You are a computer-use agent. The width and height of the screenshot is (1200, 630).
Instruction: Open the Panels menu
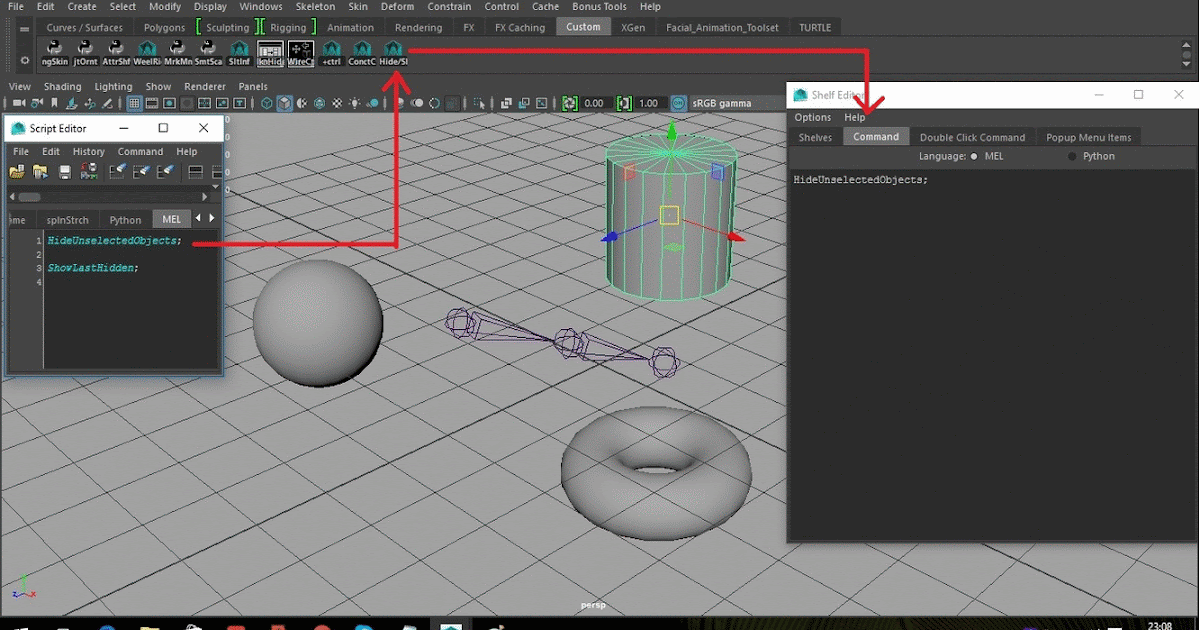click(253, 86)
